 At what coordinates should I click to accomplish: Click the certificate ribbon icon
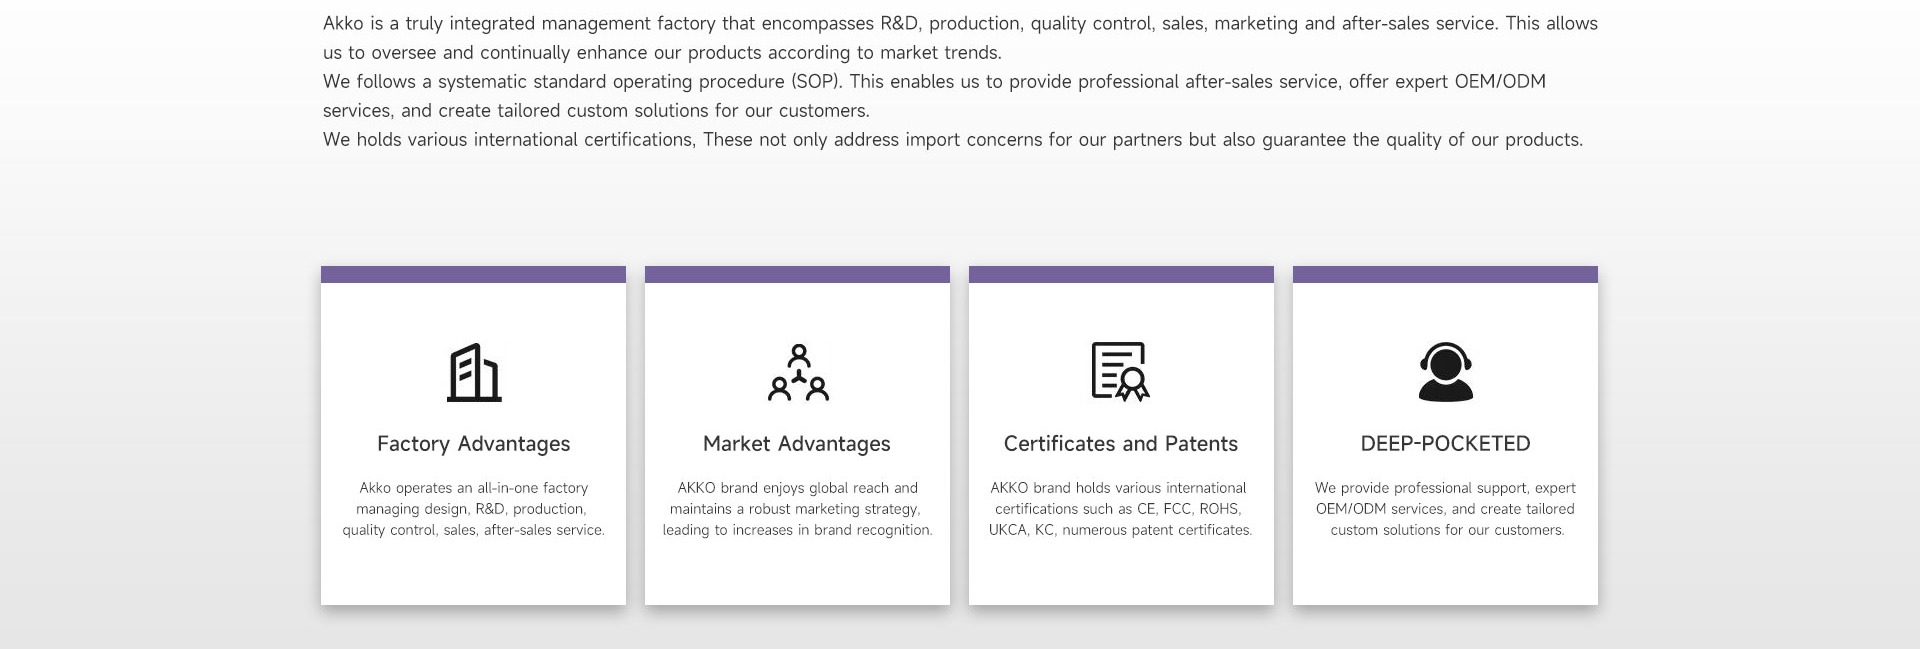pos(1120,372)
